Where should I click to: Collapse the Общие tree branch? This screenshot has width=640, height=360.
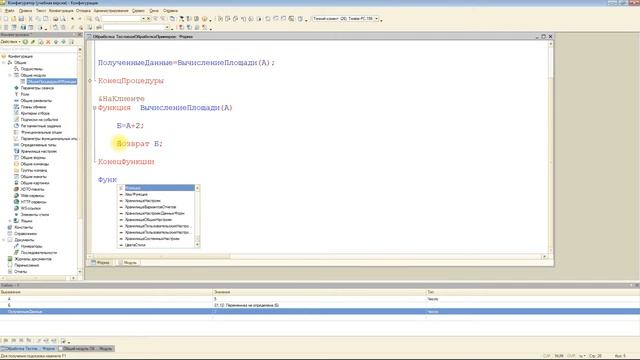[4, 63]
